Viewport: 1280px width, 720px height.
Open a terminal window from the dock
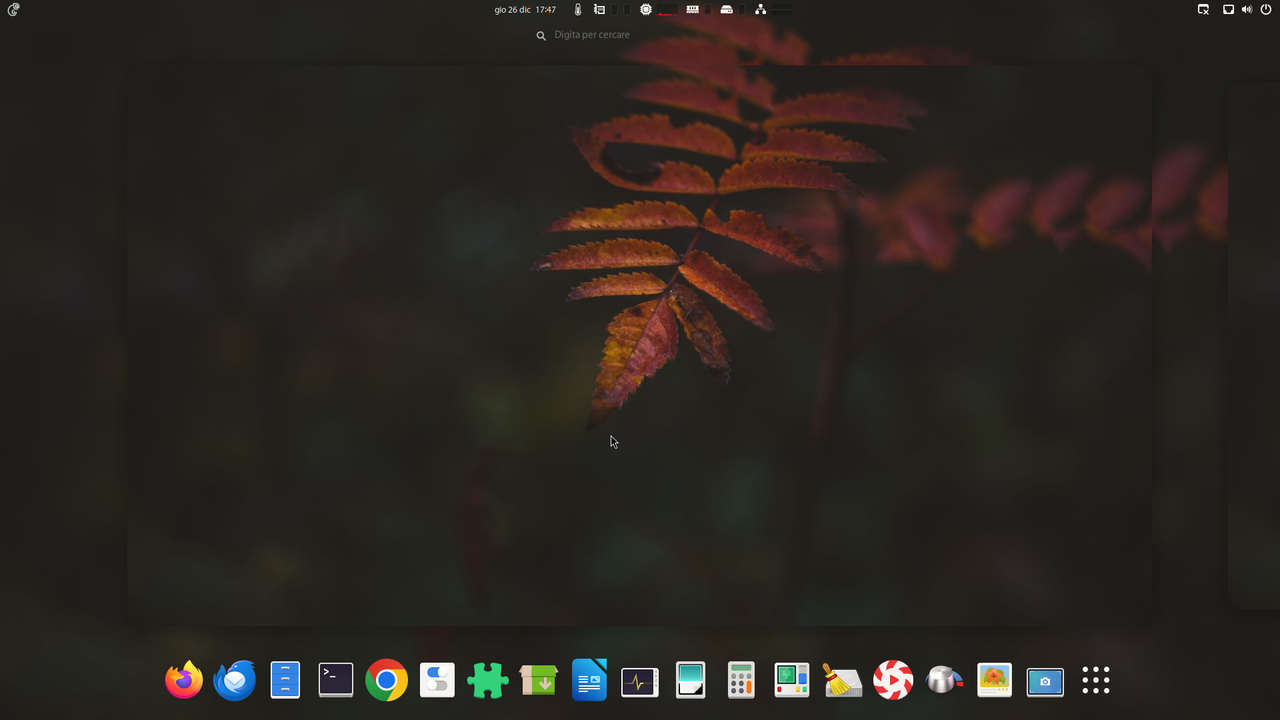point(335,680)
